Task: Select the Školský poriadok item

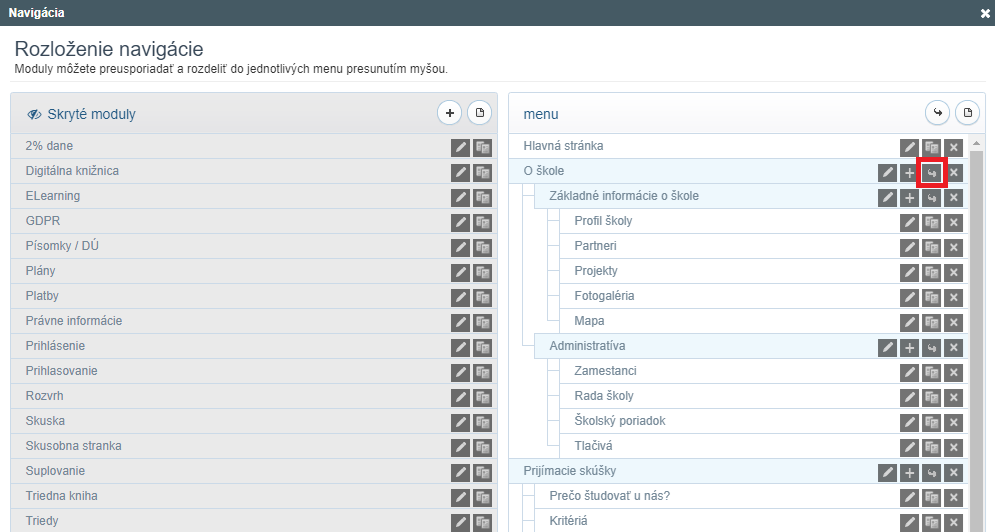Action: pyautogui.click(x=619, y=421)
